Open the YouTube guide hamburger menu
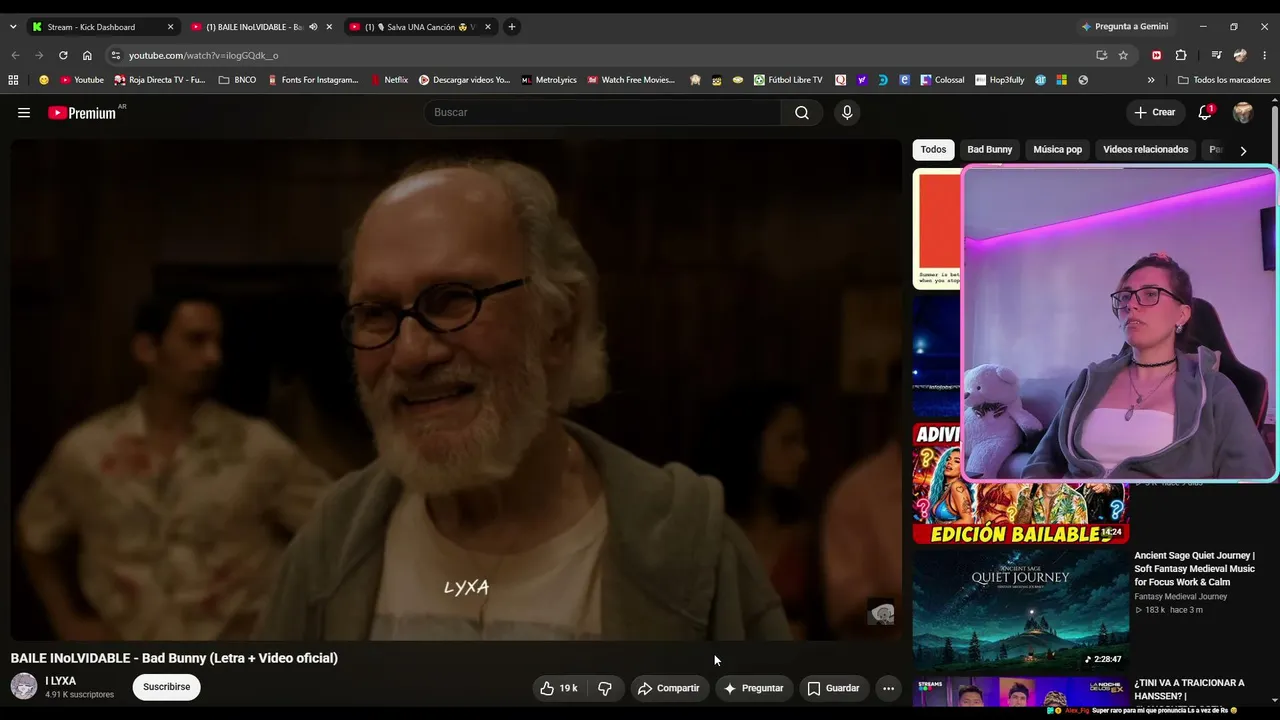Image resolution: width=1280 pixels, height=720 pixels. coord(24,113)
